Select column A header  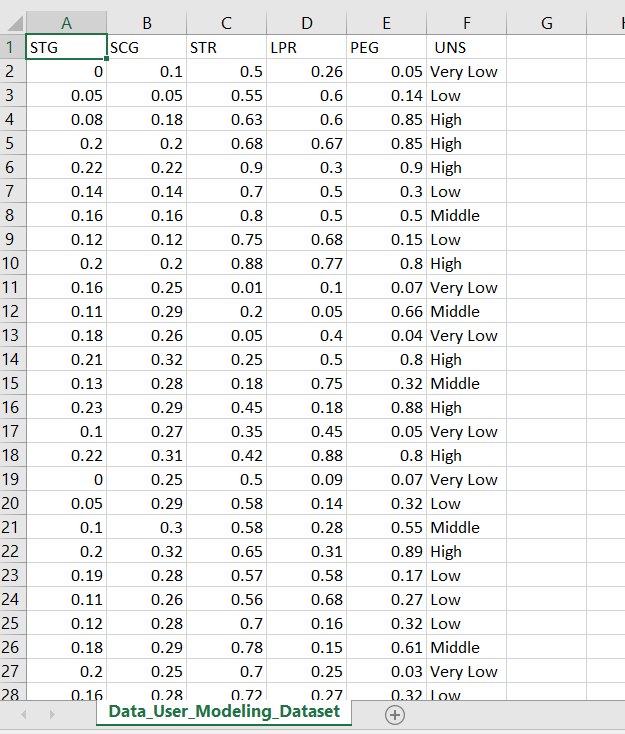66,22
